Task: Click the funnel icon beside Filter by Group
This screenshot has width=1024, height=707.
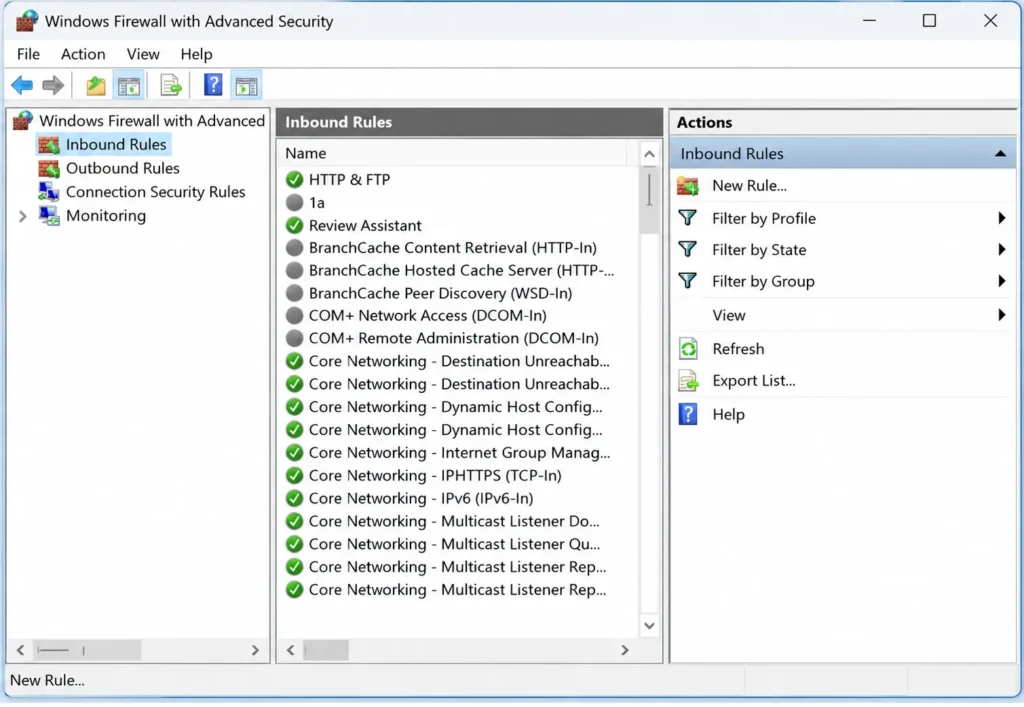Action: [x=687, y=281]
